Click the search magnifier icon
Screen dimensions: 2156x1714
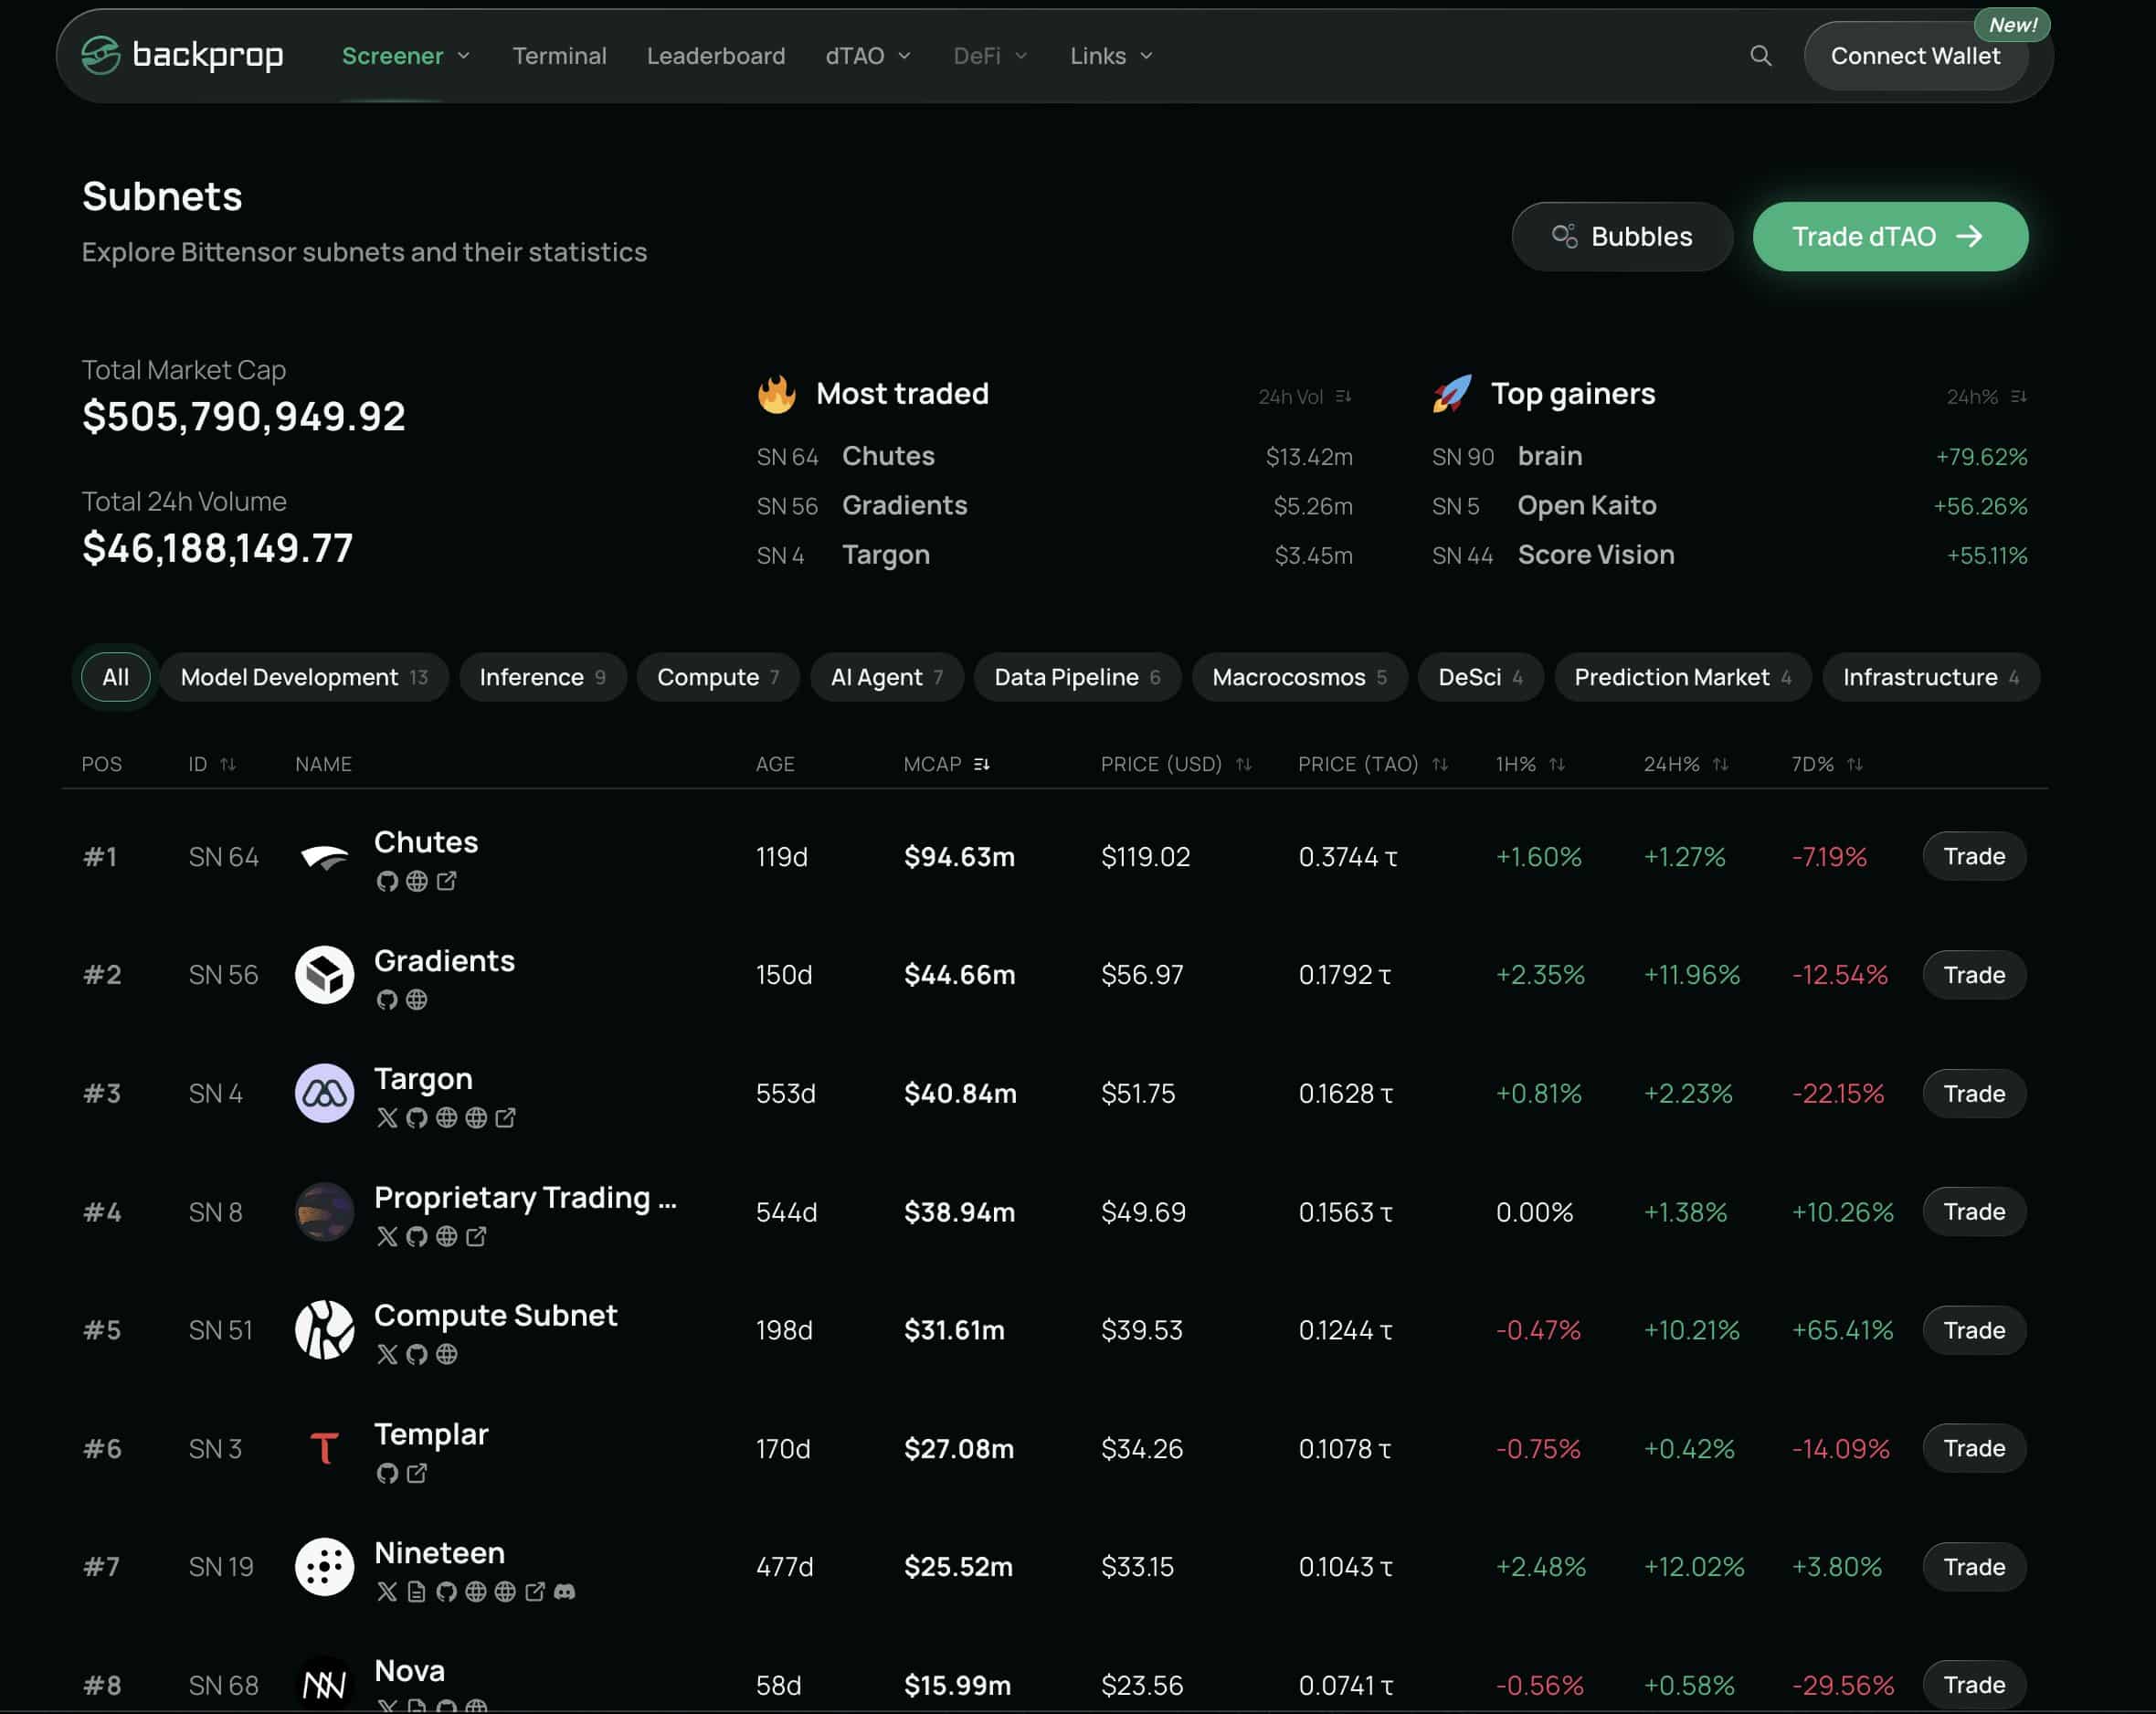pos(1760,56)
